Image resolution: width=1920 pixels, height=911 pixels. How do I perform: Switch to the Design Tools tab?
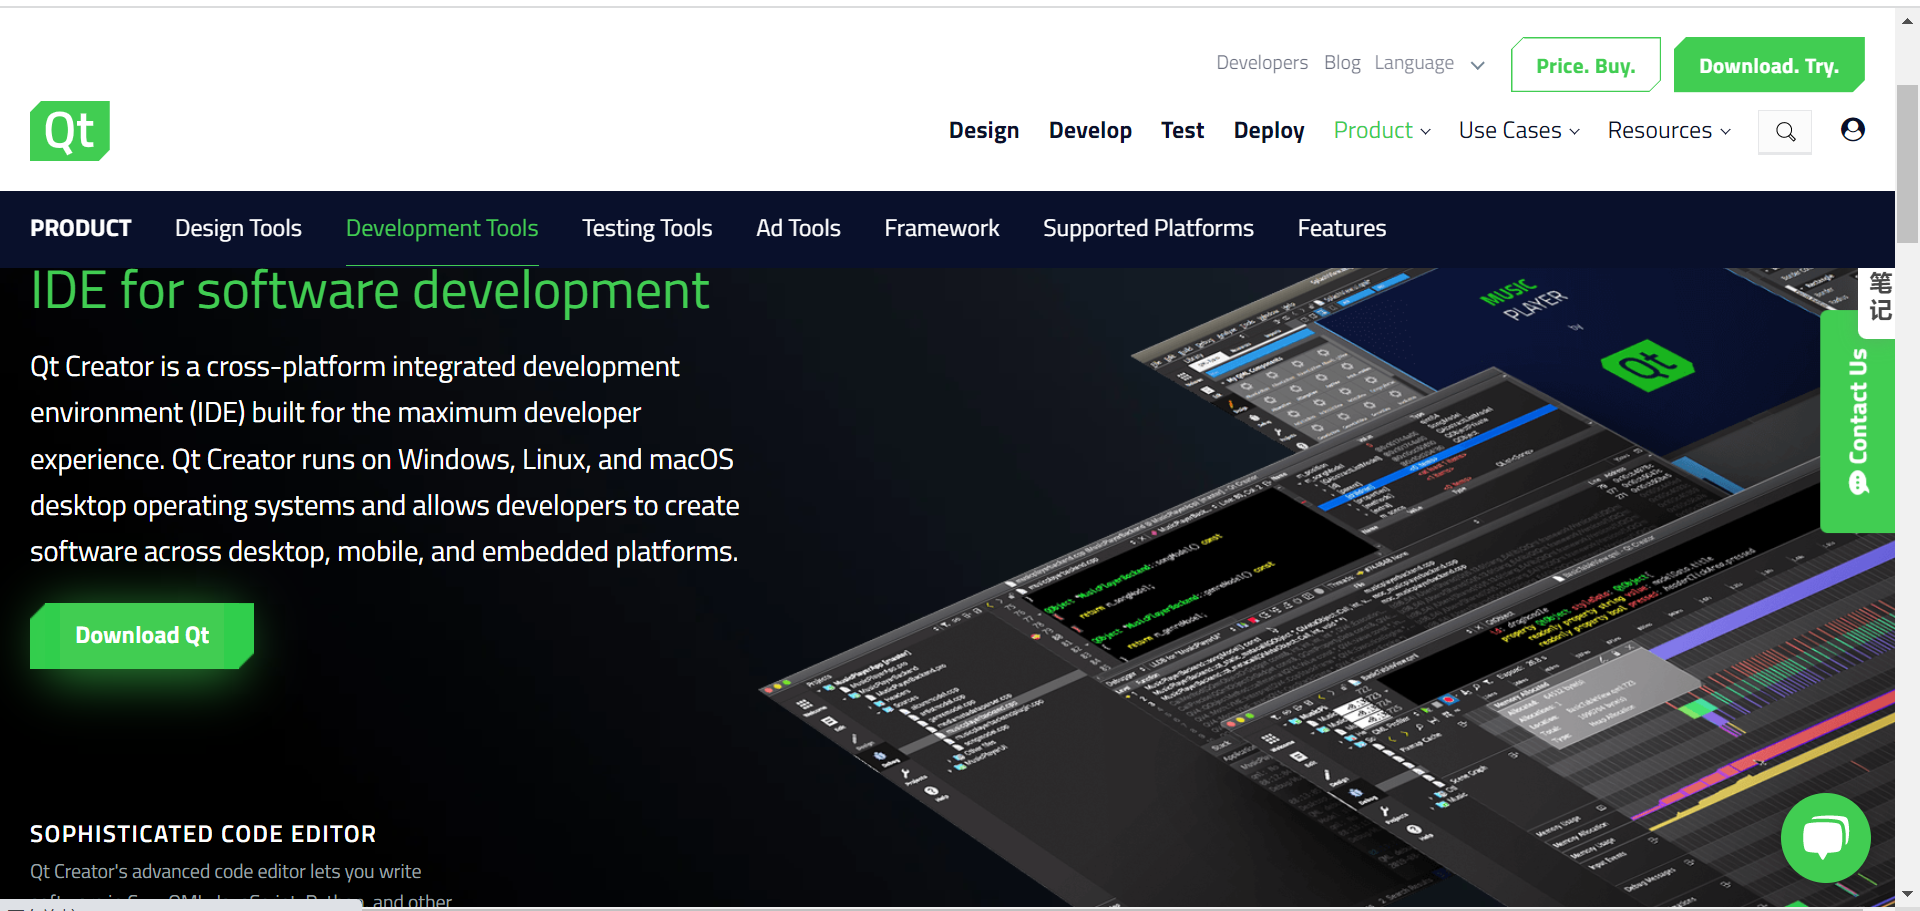pos(238,228)
